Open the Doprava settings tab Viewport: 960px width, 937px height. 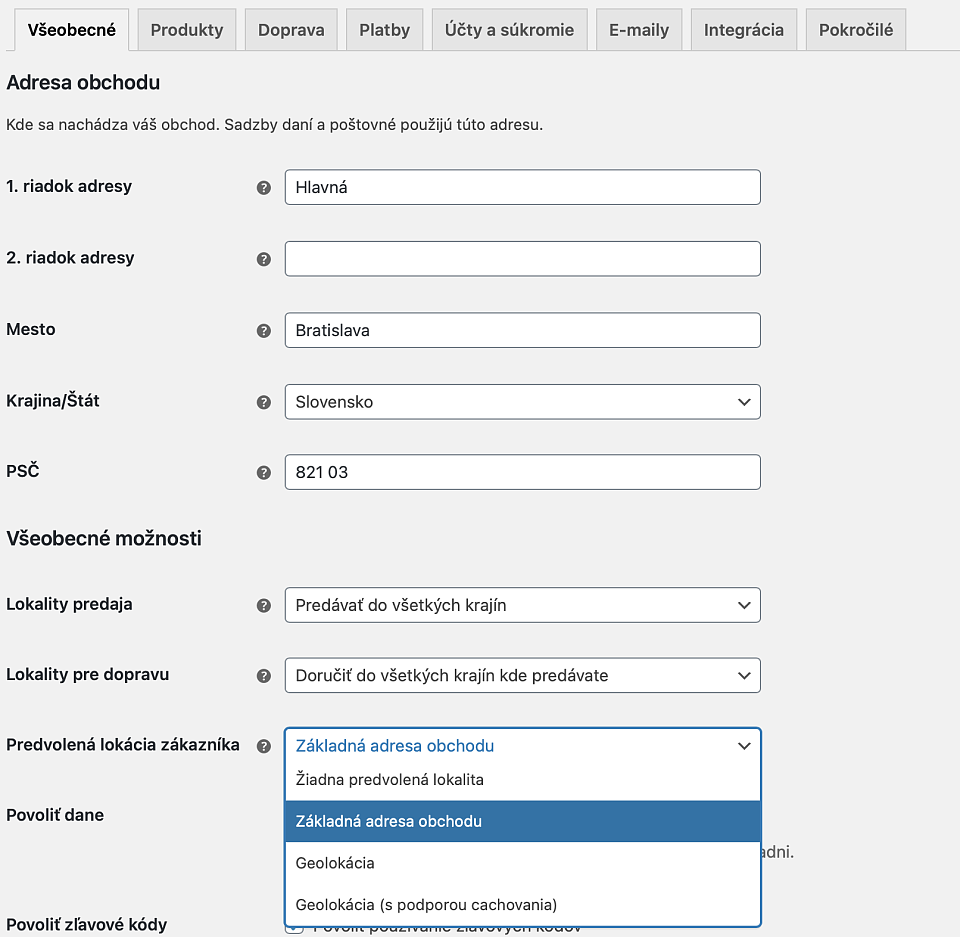point(291,30)
